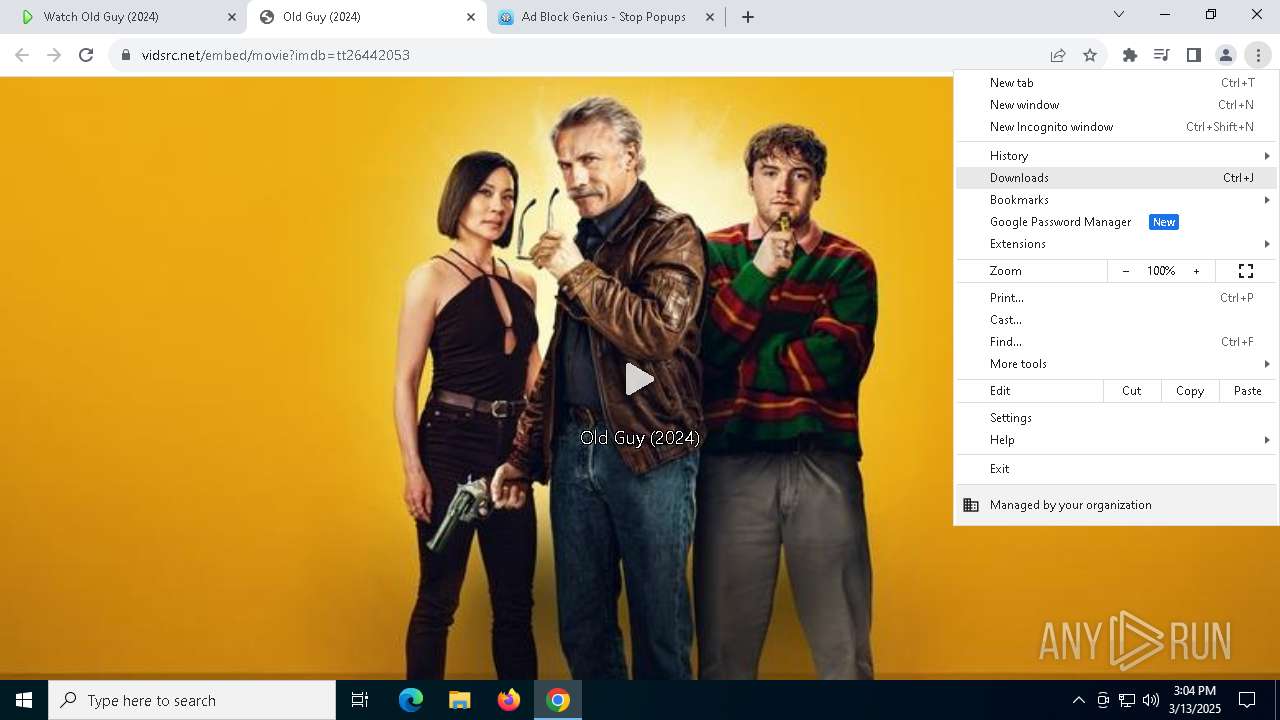This screenshot has width=1280, height=720.
Task: Choose Exit from the menu
Action: pos(1116,469)
